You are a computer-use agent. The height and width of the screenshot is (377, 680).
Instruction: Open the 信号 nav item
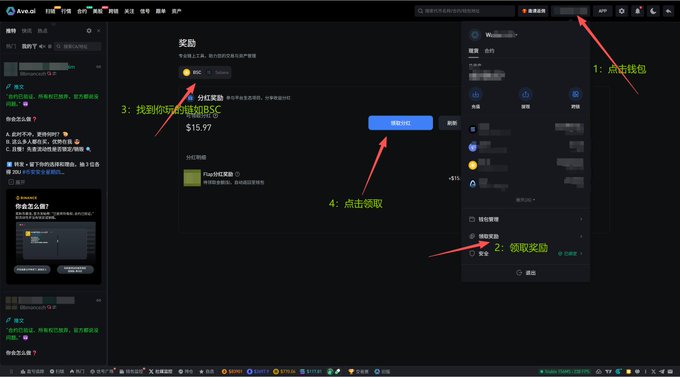tap(145, 11)
